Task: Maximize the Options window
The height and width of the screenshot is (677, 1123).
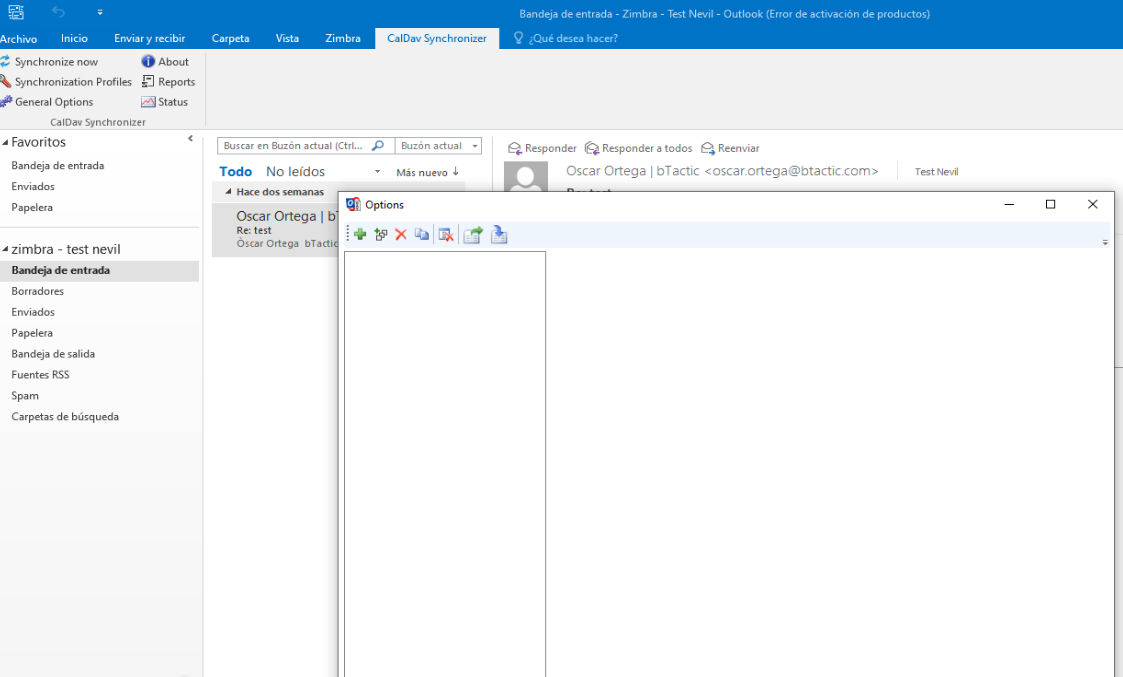Action: click(x=1050, y=204)
